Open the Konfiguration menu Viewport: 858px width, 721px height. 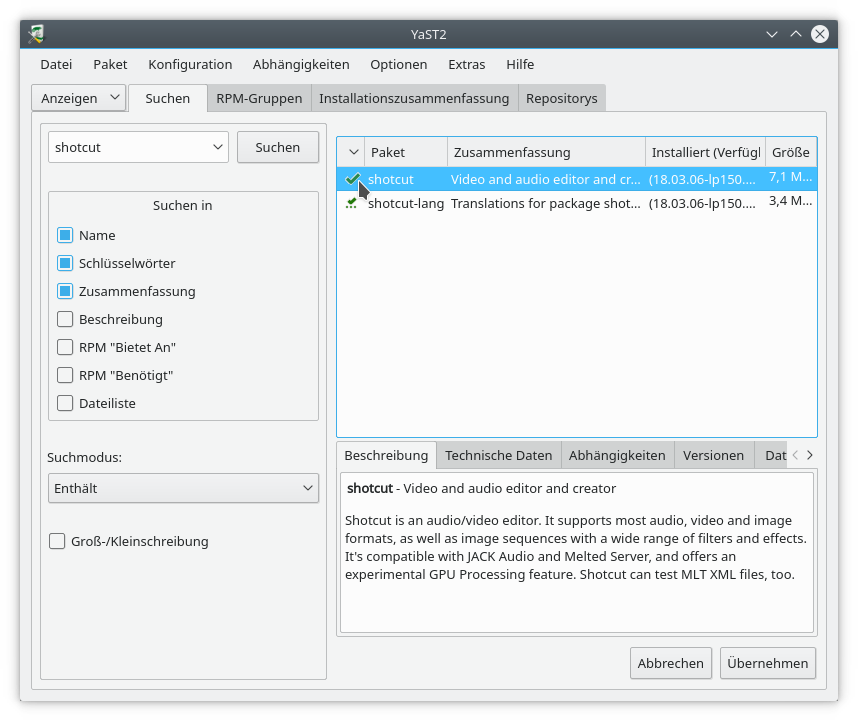pyautogui.click(x=190, y=65)
